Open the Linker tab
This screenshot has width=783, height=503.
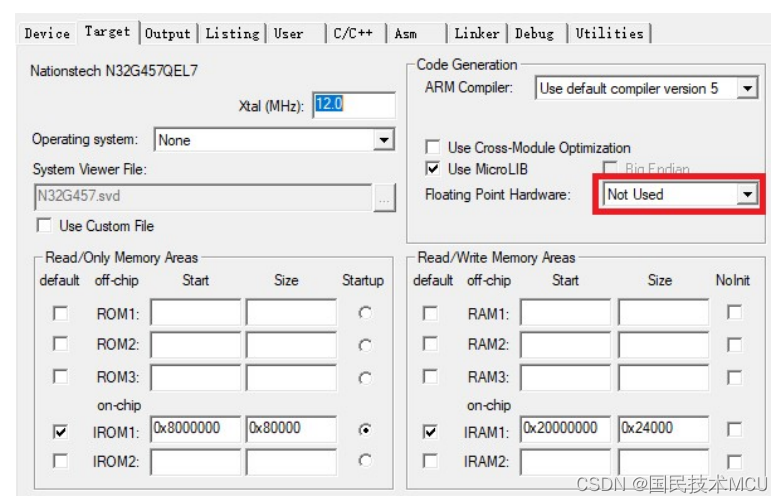click(x=477, y=33)
